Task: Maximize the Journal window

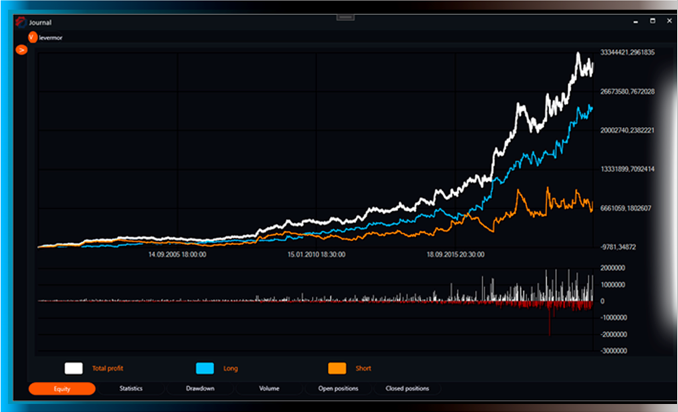Action: tap(652, 21)
